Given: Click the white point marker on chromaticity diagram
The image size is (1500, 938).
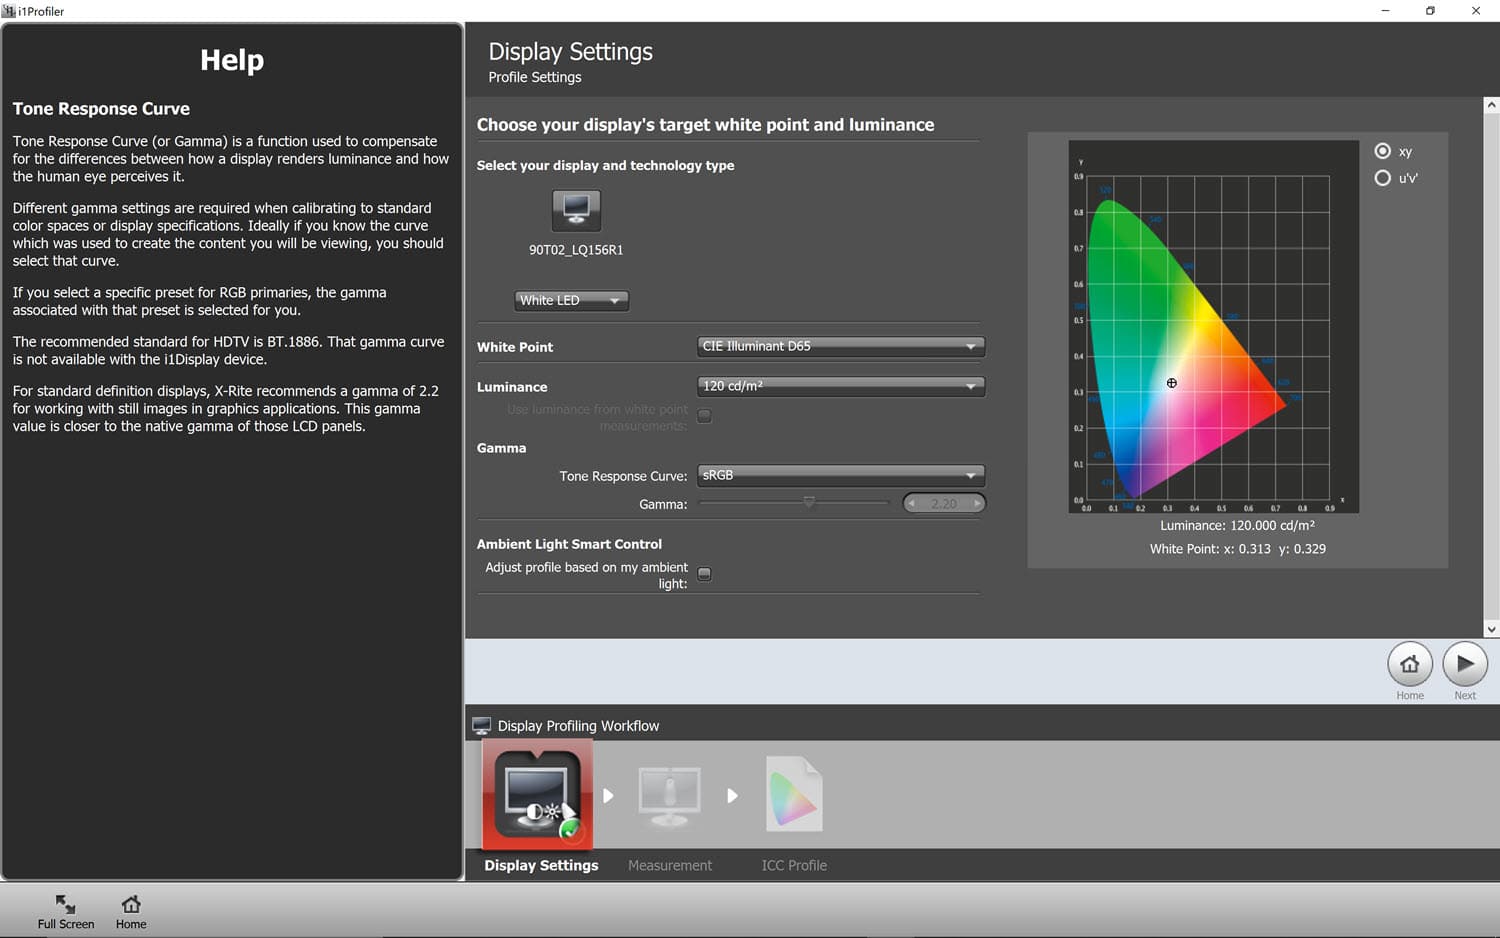Looking at the screenshot, I should tap(1172, 383).
